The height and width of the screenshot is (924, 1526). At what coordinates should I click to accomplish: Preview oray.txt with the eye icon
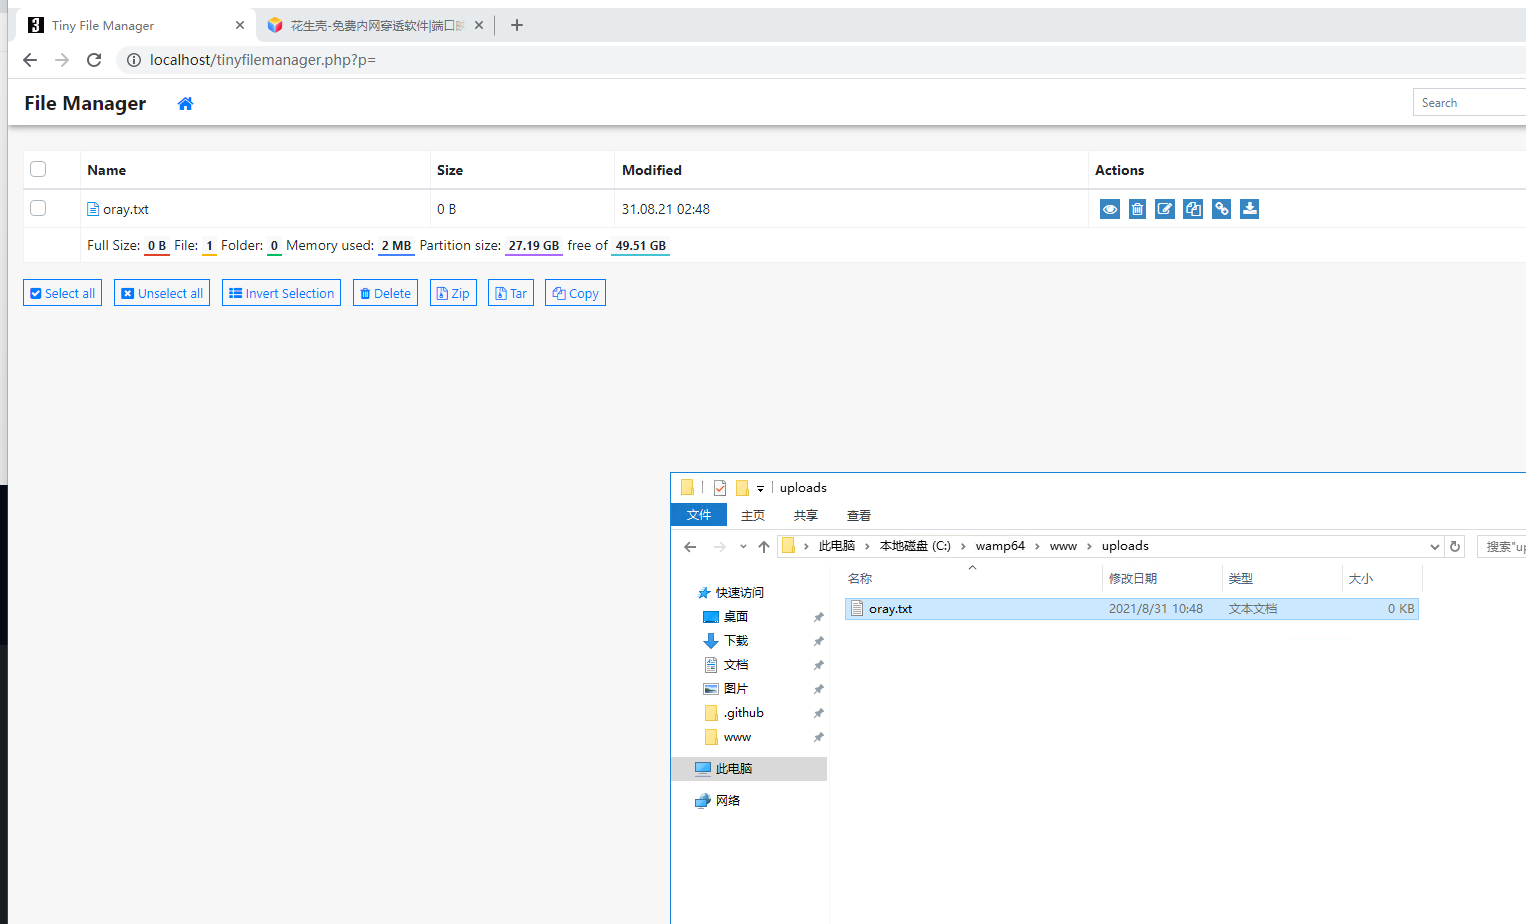pyautogui.click(x=1110, y=209)
